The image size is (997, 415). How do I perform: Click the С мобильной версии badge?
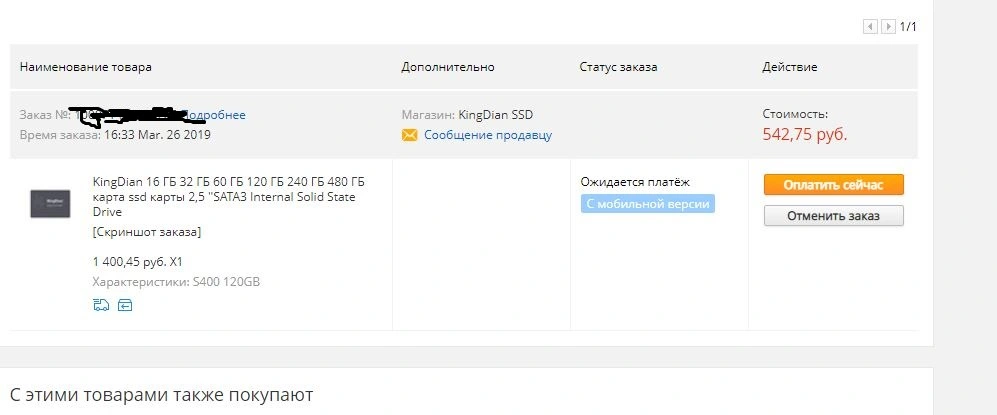point(647,204)
